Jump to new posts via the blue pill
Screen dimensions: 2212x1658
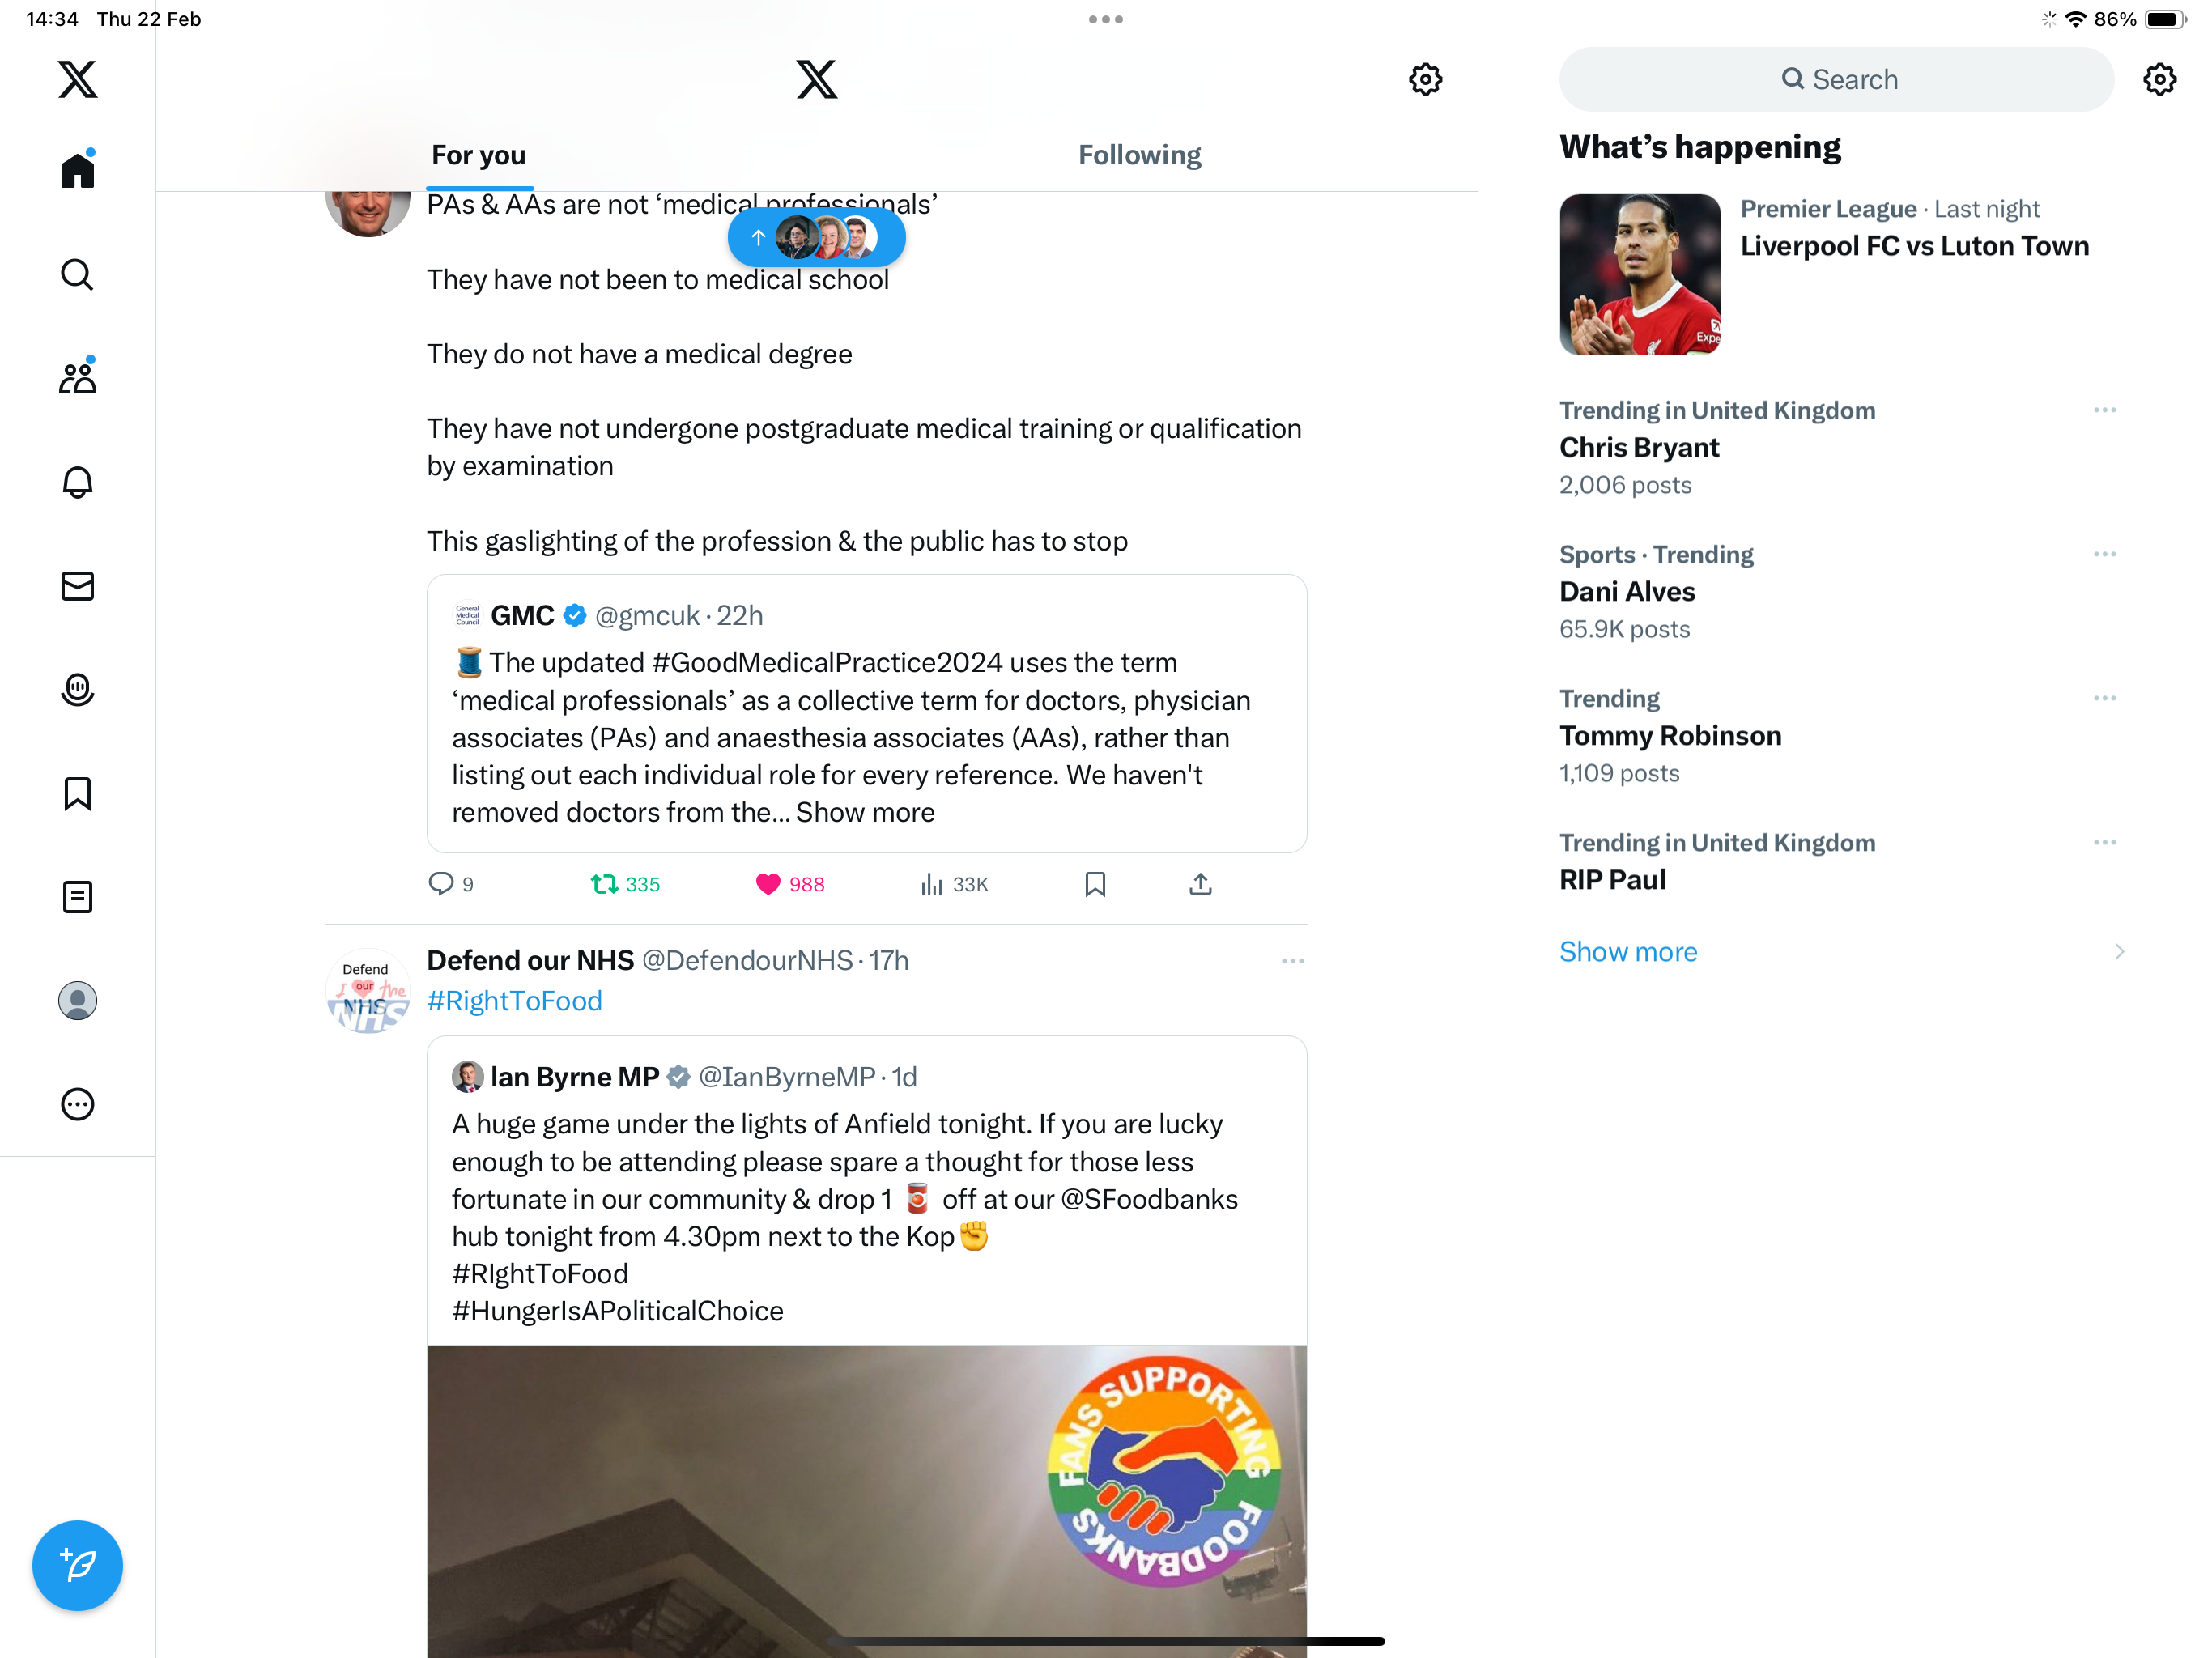pyautogui.click(x=816, y=237)
